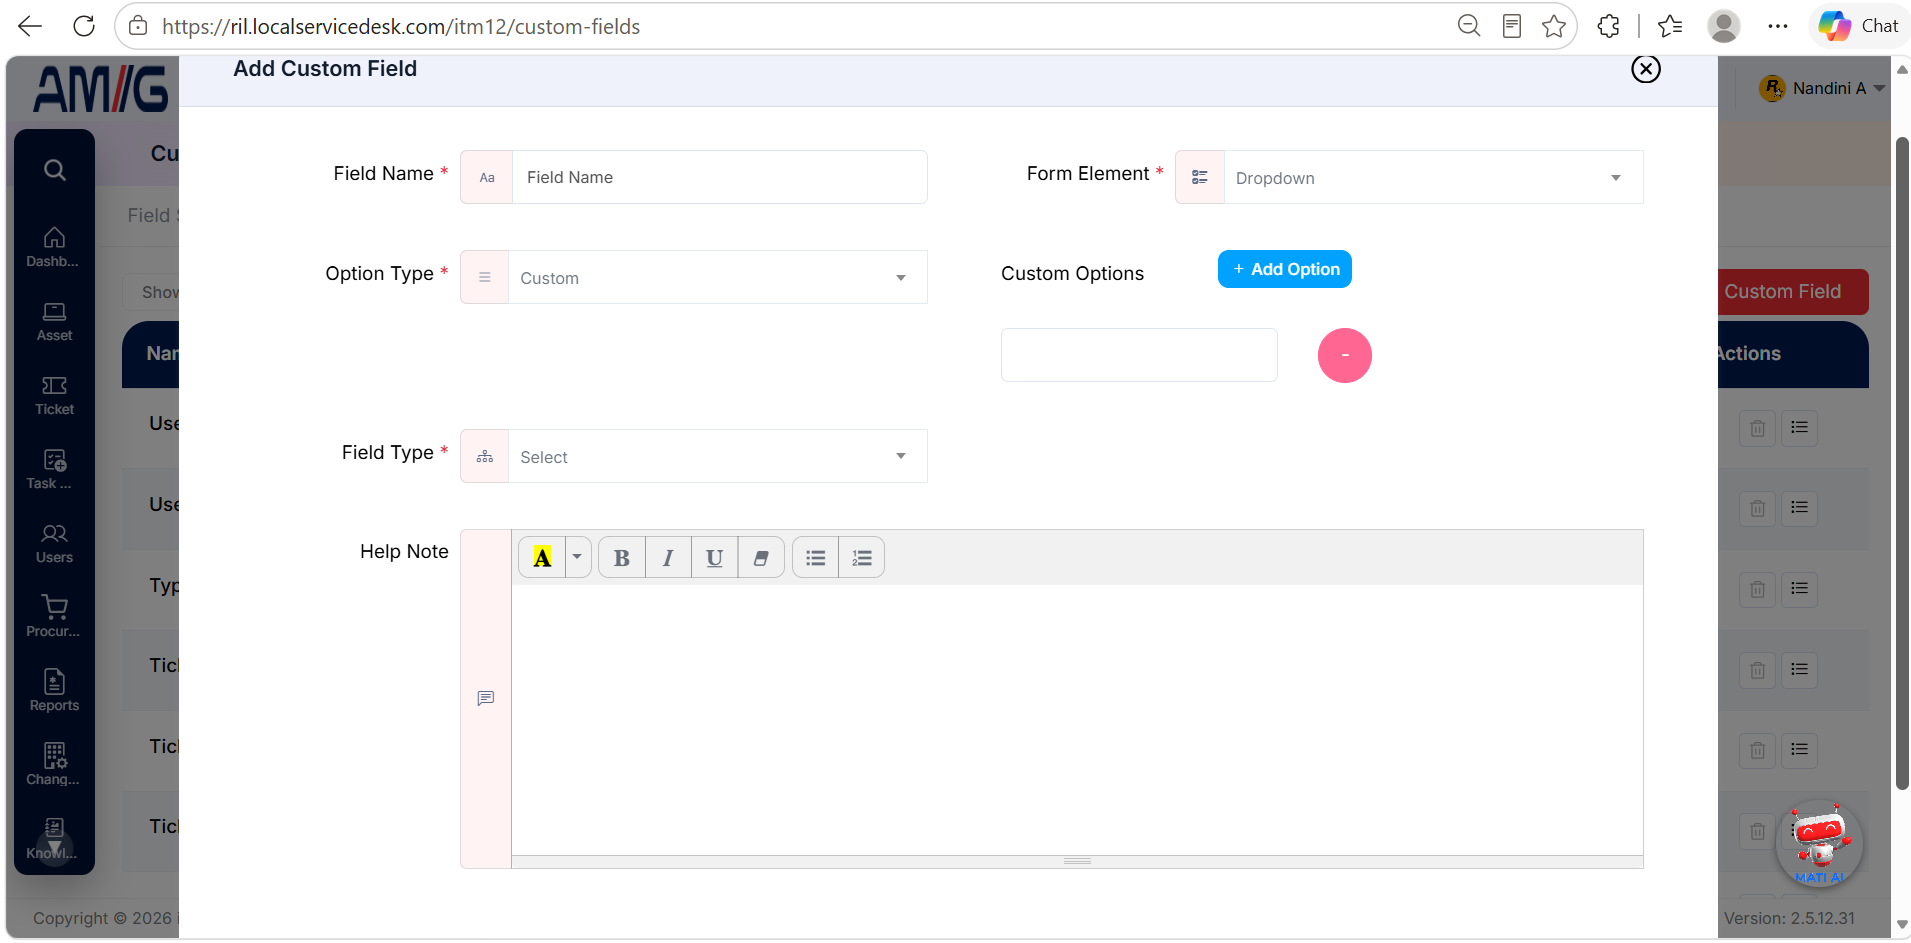Open the MATI AI chatbot

click(1819, 844)
